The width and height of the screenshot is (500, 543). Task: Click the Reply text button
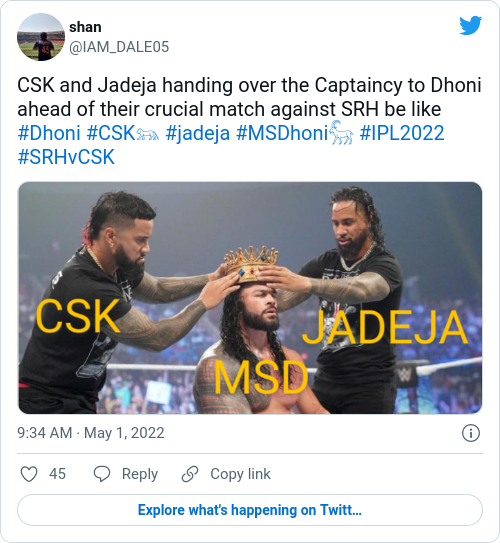coord(140,474)
